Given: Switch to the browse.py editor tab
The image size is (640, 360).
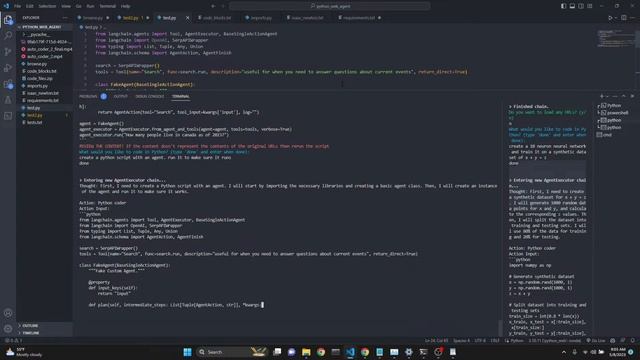Looking at the screenshot, I should 93,18.
